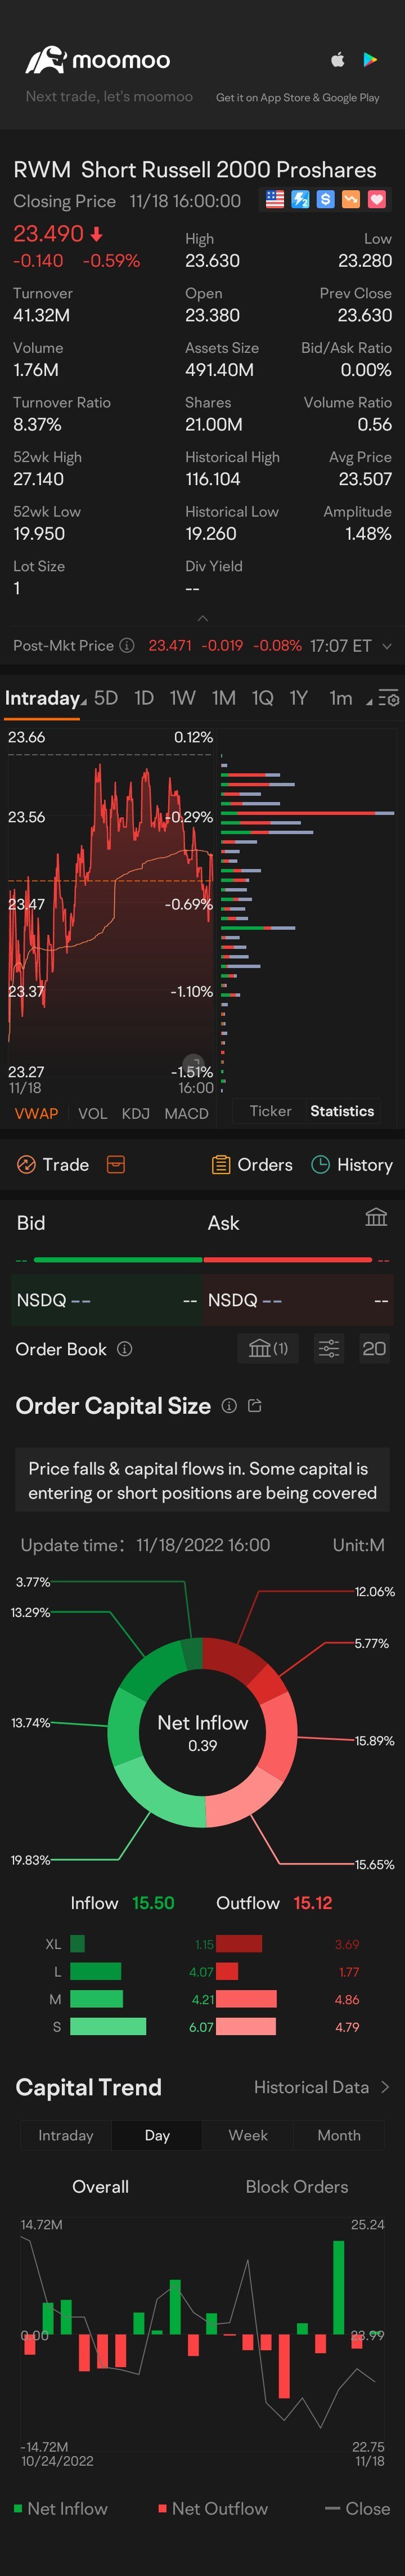
Task: Toggle the MACD indicator
Action: [x=186, y=1113]
